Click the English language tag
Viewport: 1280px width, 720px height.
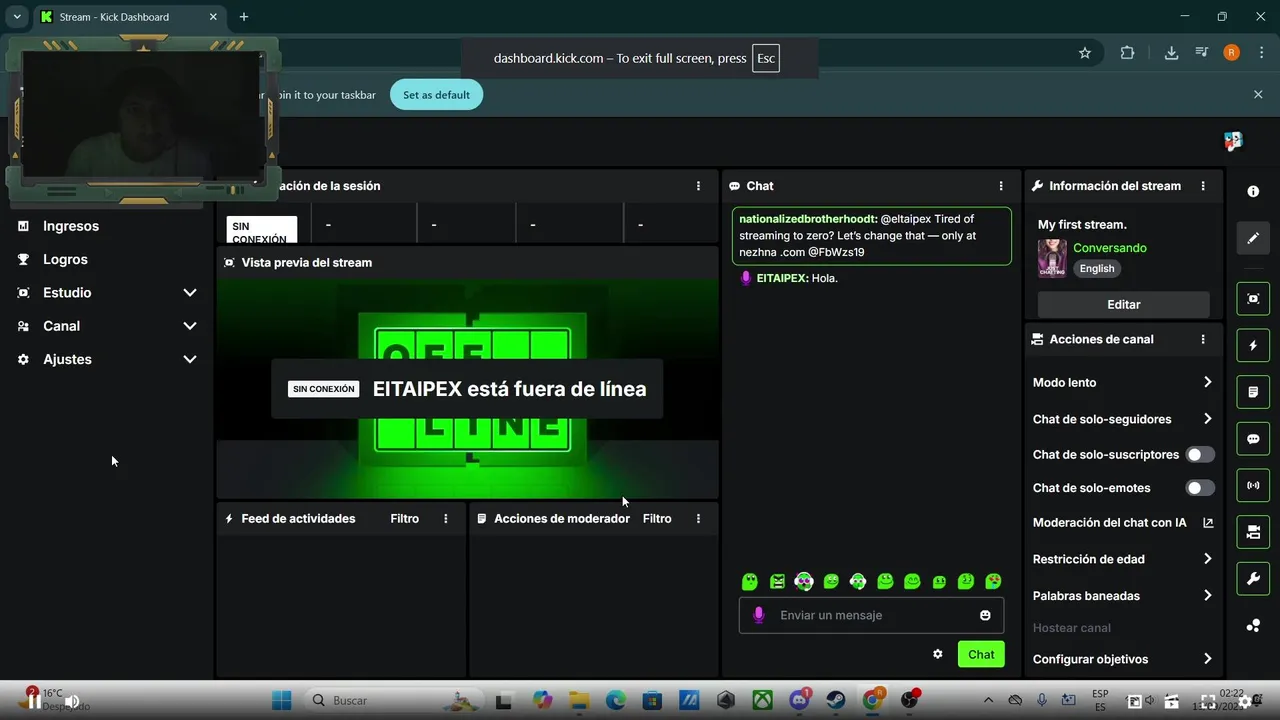[x=1097, y=268]
